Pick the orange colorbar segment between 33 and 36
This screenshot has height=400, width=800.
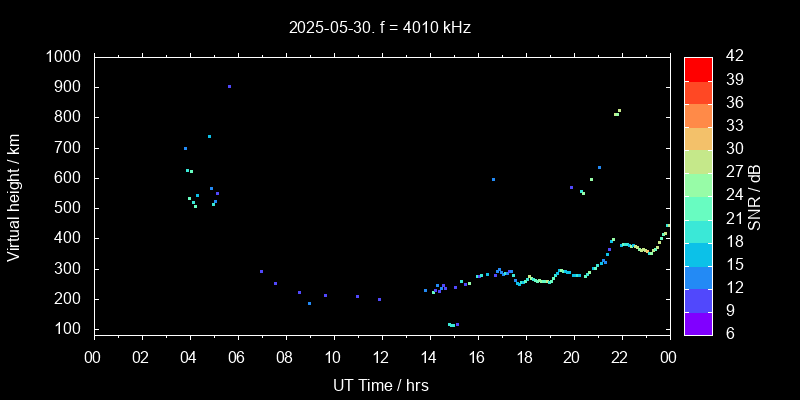(x=698, y=114)
